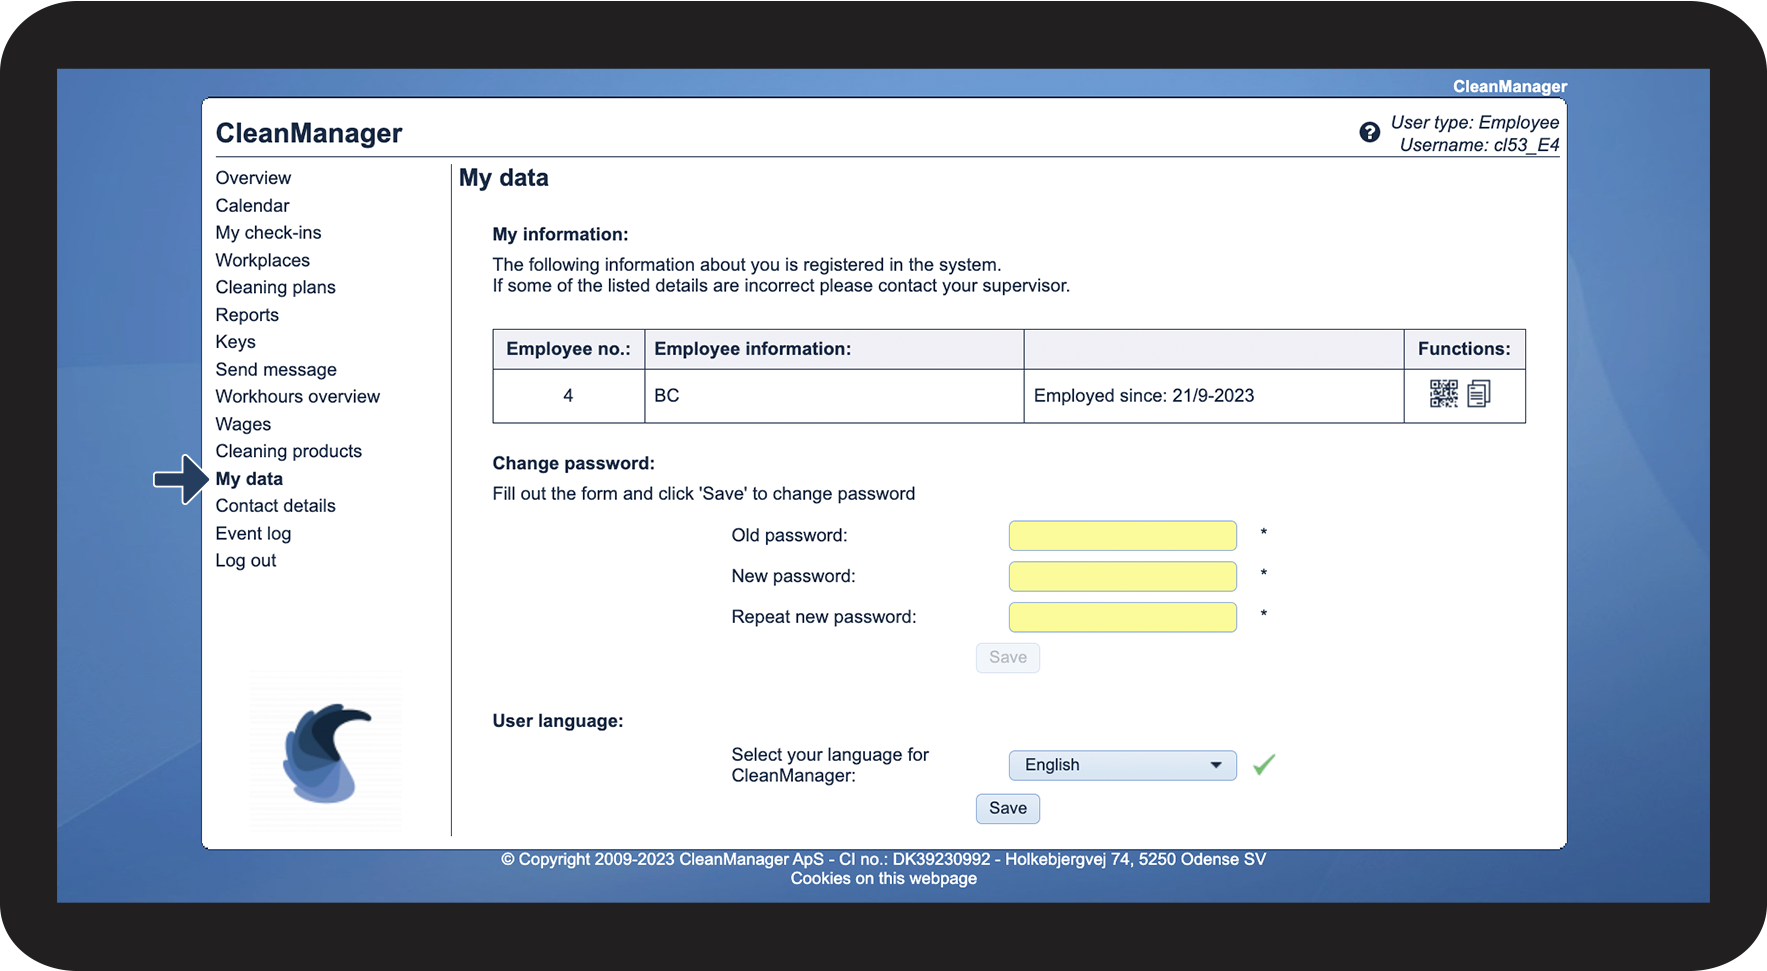
Task: Open the help question mark icon
Action: 1369,132
